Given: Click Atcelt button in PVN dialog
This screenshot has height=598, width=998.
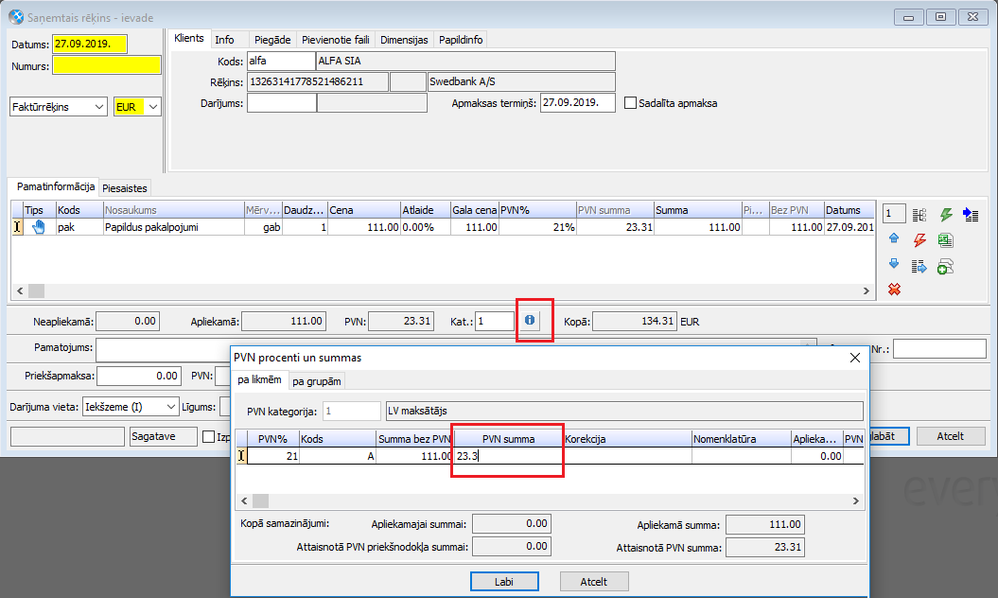Looking at the screenshot, I should coord(594,581).
